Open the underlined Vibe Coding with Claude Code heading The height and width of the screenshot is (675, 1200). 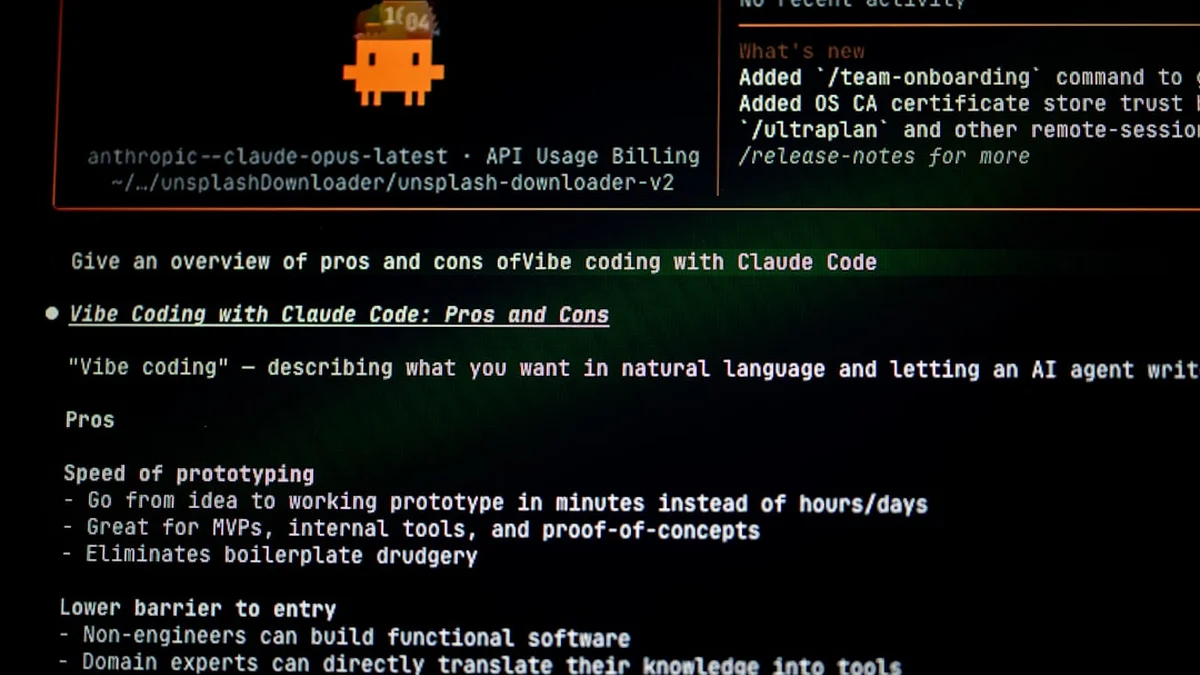point(339,315)
